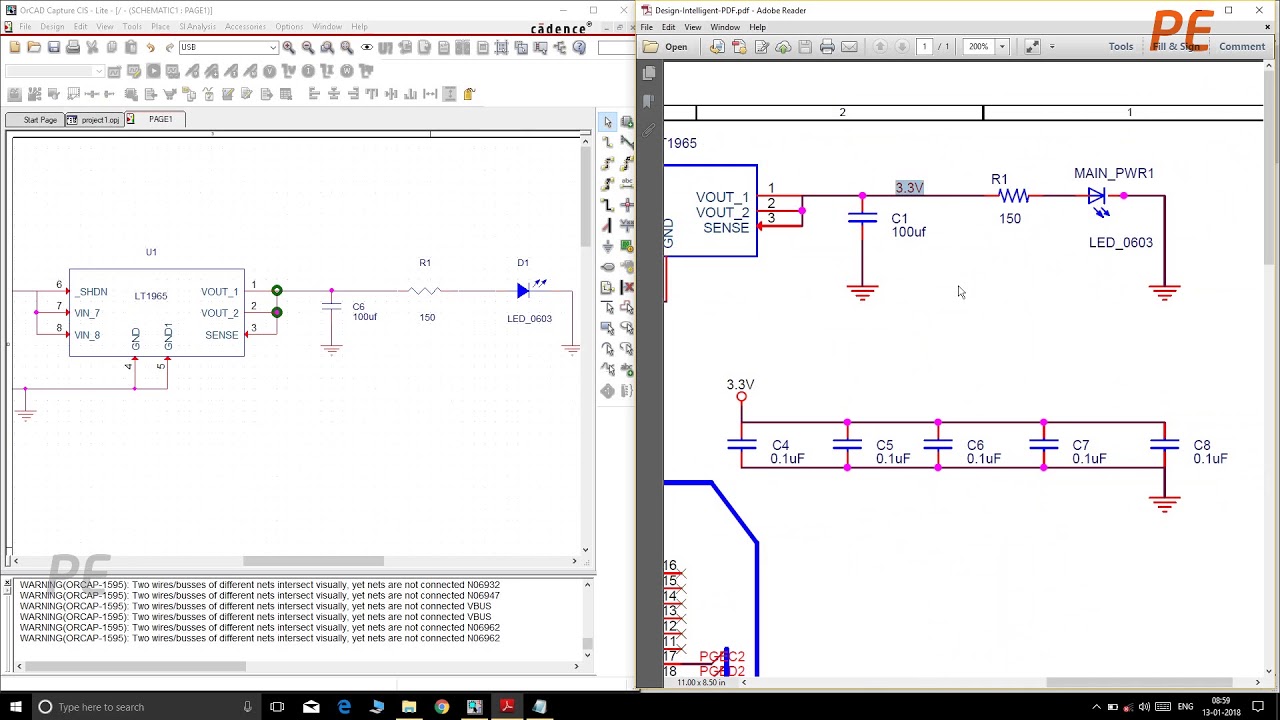
Task: Select the Place Net Alias abc tool
Action: click(627, 183)
